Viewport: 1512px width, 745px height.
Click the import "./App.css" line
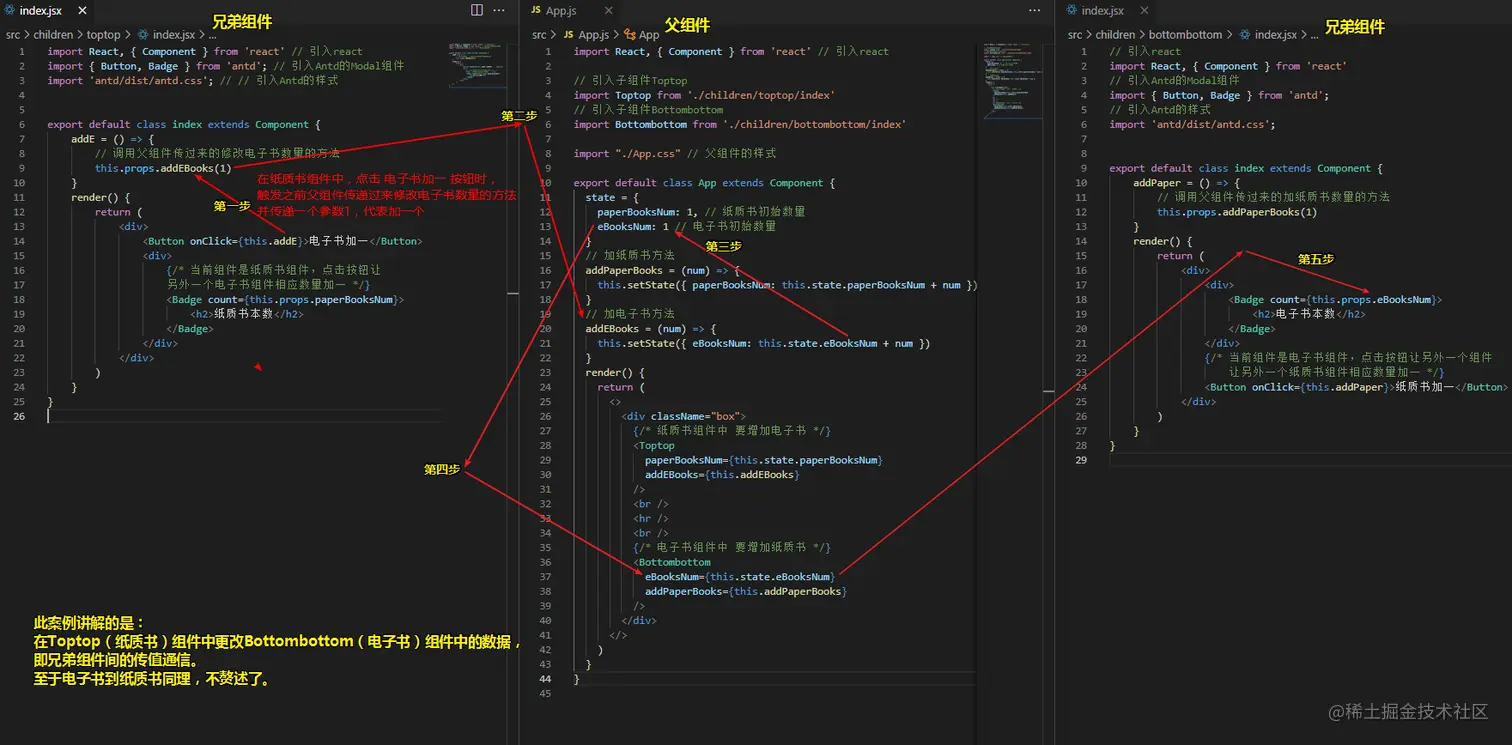[675, 153]
